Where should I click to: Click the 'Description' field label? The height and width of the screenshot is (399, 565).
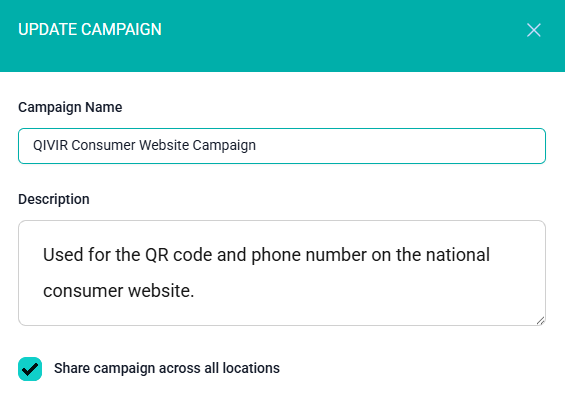[x=54, y=199]
